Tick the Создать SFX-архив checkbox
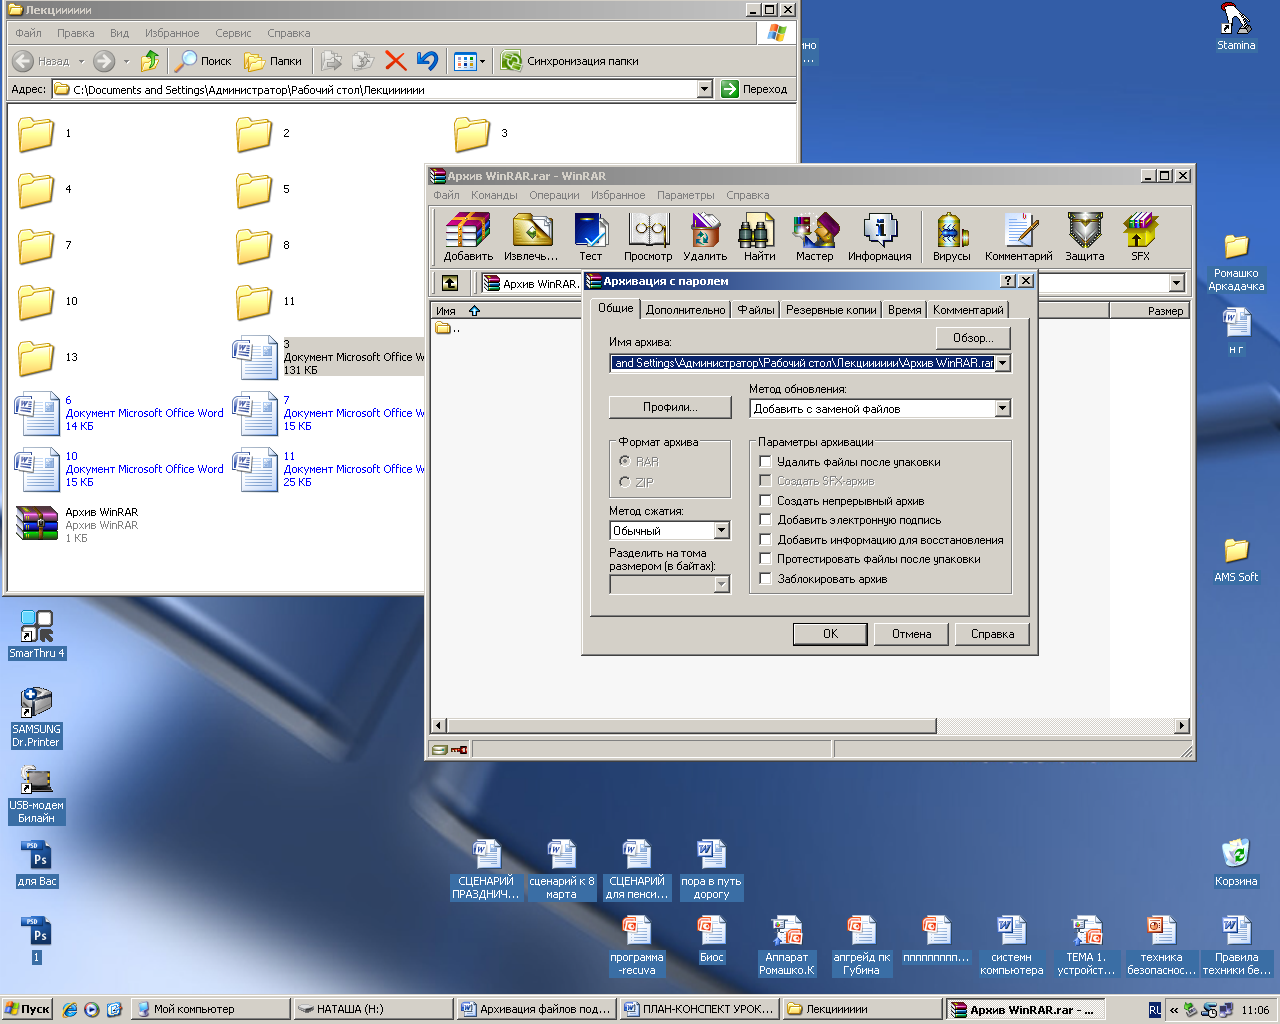1280x1024 pixels. pyautogui.click(x=766, y=481)
